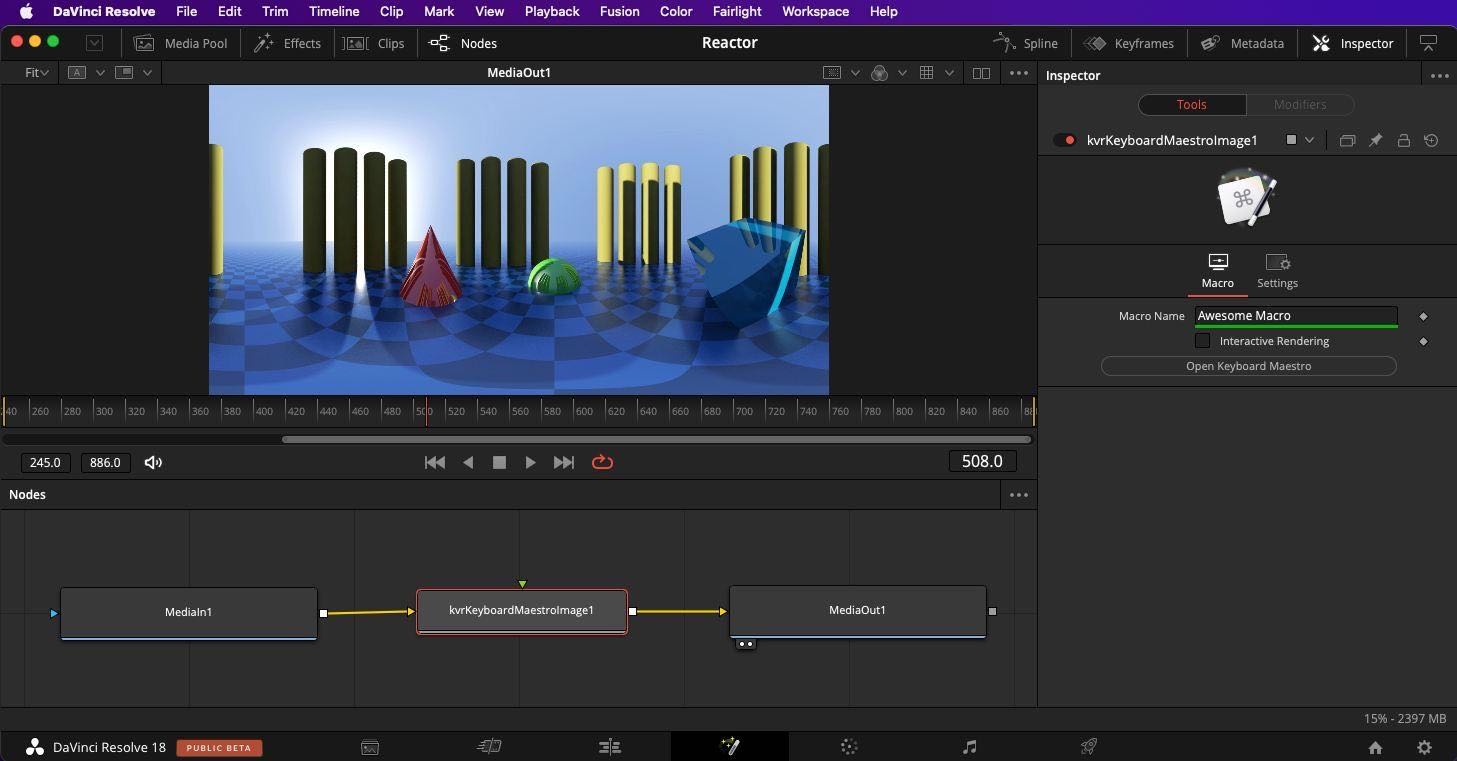Select the Macro tab
This screenshot has height=761, width=1457.
[1217, 272]
